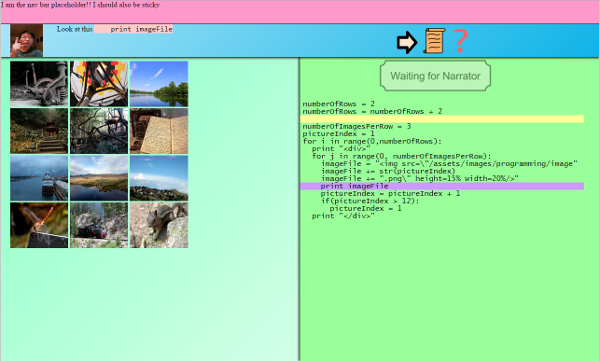Click the highlighted print imageFile code line
The width and height of the screenshot is (600, 361).
pos(442,186)
